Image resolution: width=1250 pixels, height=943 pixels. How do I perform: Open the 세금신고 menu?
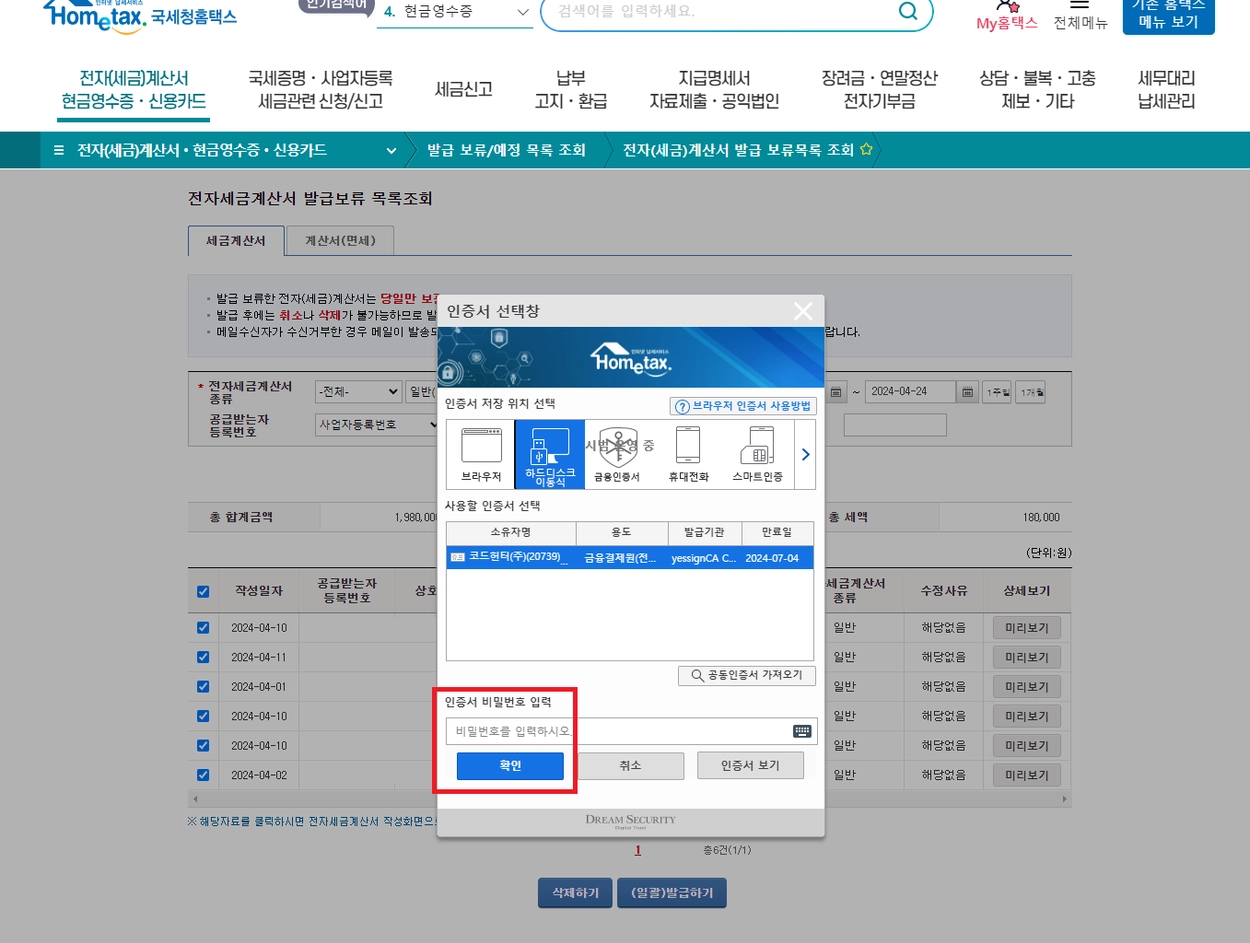[x=463, y=88]
